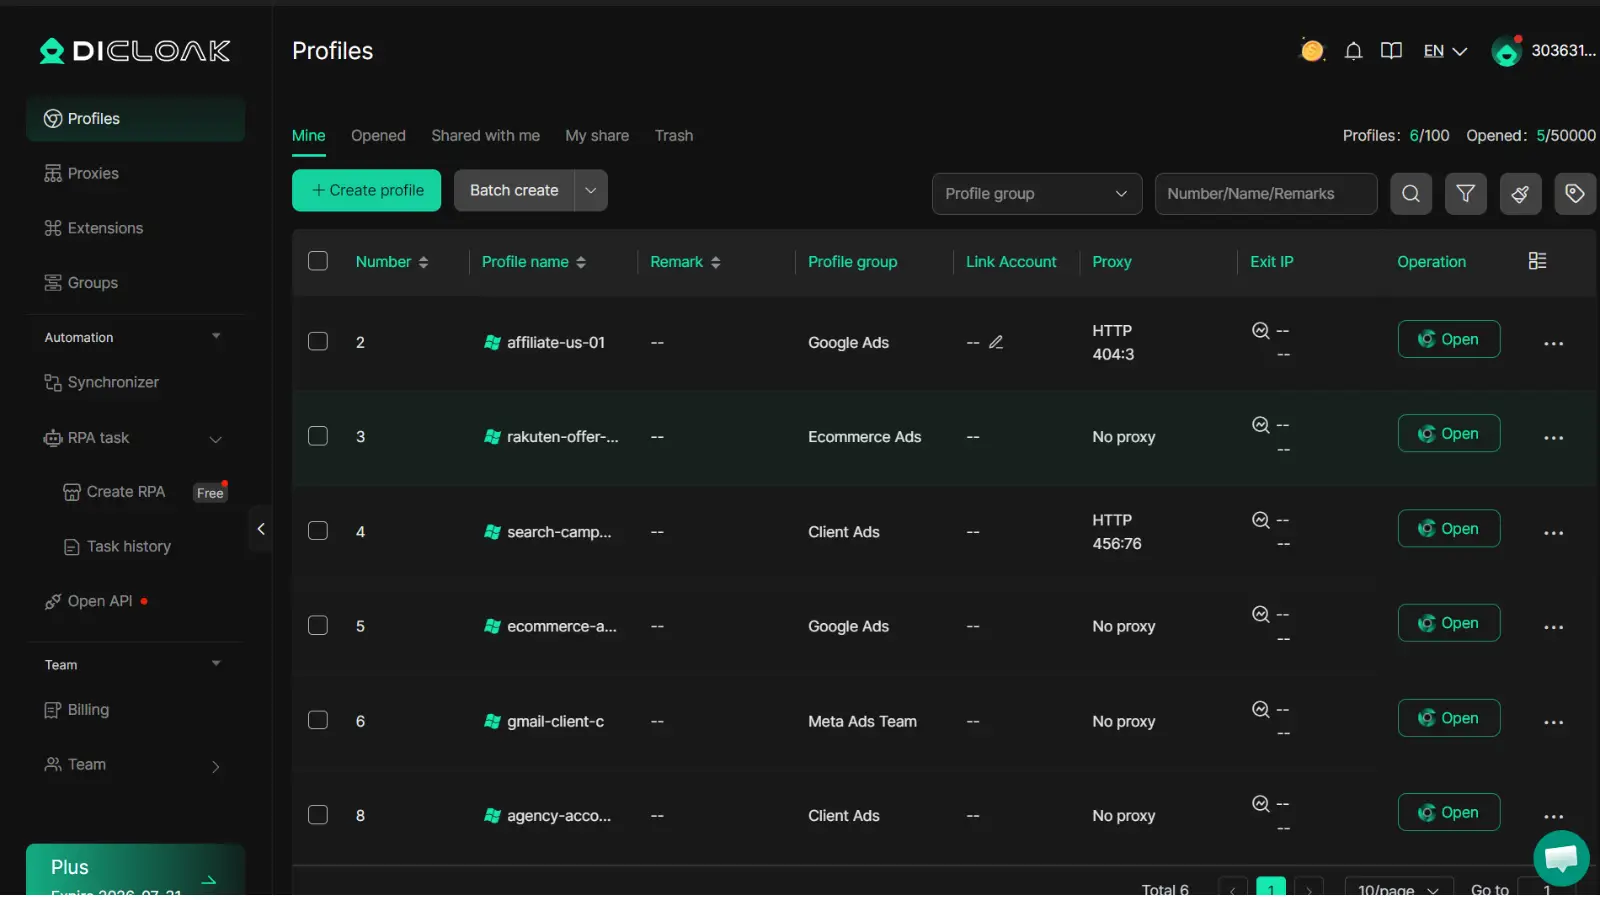This screenshot has height=900, width=1600.
Task: Expand the Team submenu item
Action: [x=215, y=766]
